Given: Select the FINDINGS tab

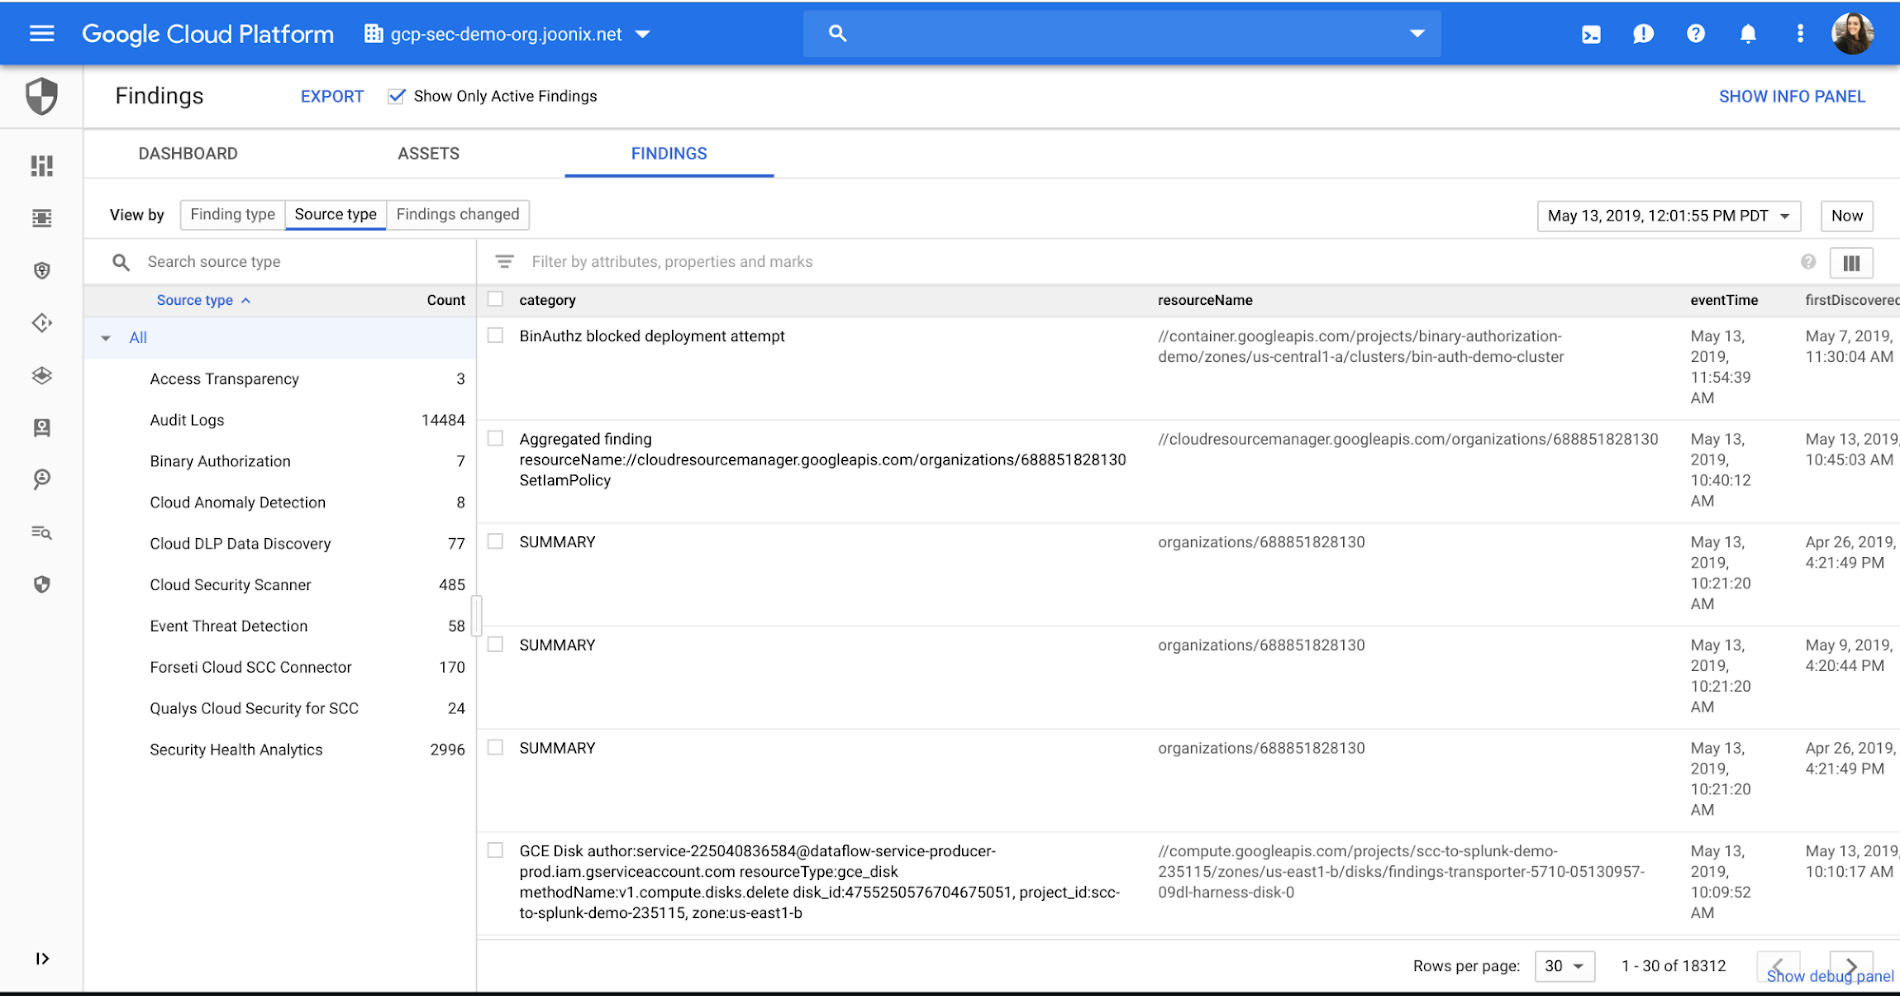Looking at the screenshot, I should tap(669, 153).
